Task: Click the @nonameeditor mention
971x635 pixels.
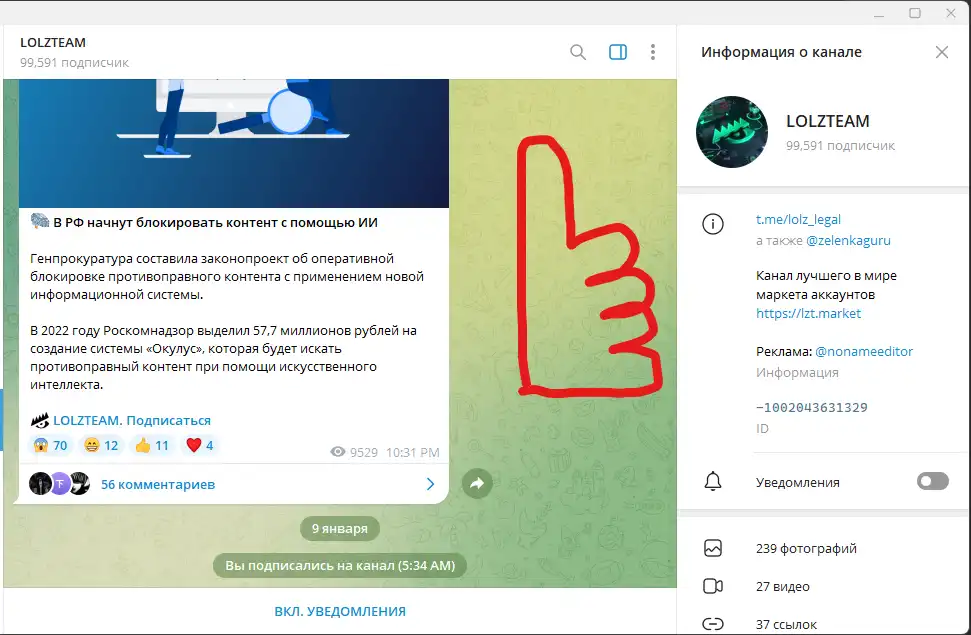Action: [x=864, y=351]
